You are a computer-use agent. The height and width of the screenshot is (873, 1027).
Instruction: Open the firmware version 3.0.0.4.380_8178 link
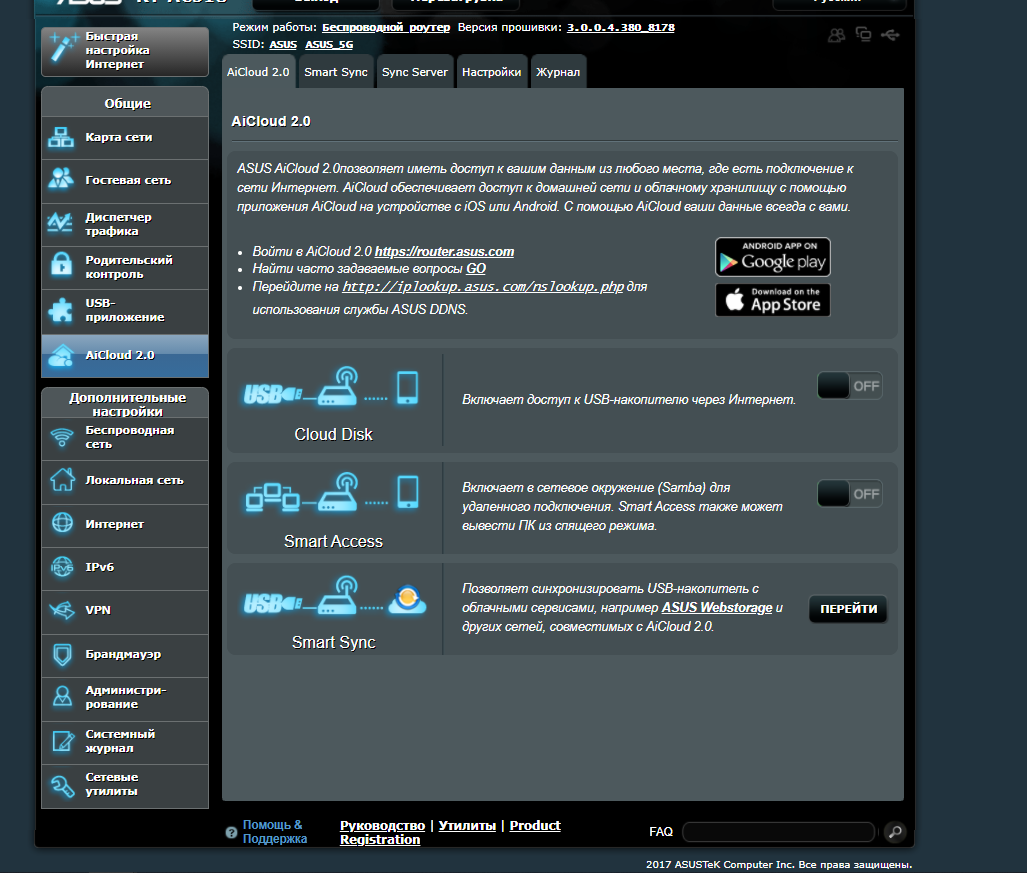pos(620,28)
